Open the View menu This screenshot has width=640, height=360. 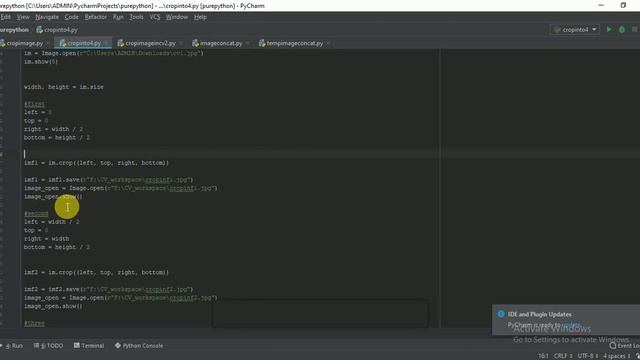click(x=23, y=17)
